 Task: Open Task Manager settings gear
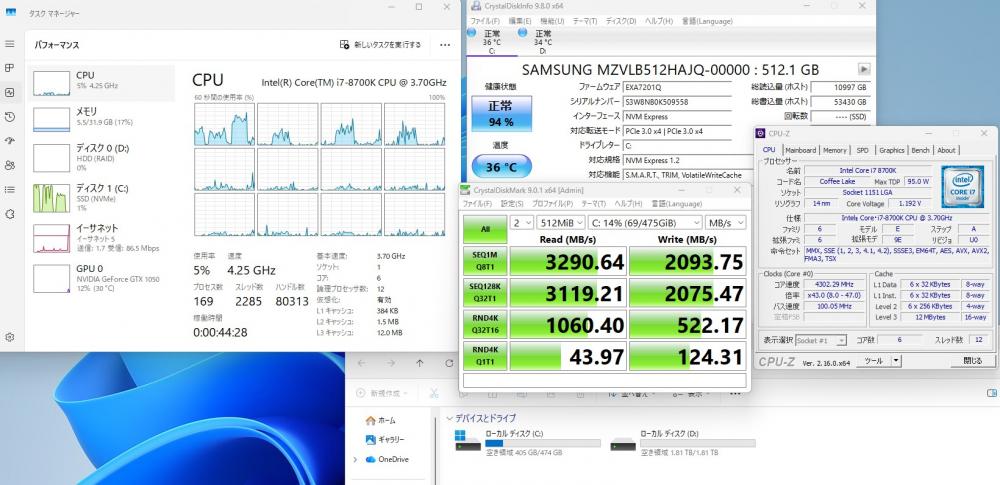pos(10,338)
